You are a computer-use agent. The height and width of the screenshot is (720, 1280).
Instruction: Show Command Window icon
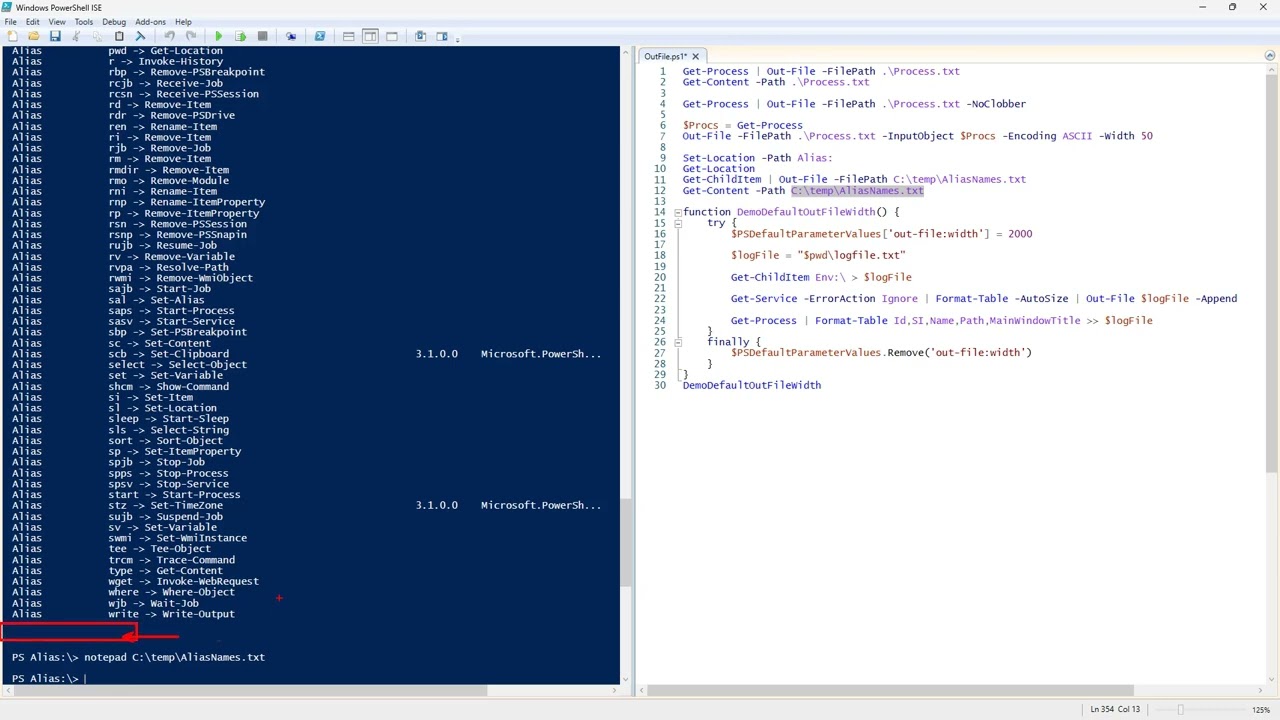pos(420,36)
